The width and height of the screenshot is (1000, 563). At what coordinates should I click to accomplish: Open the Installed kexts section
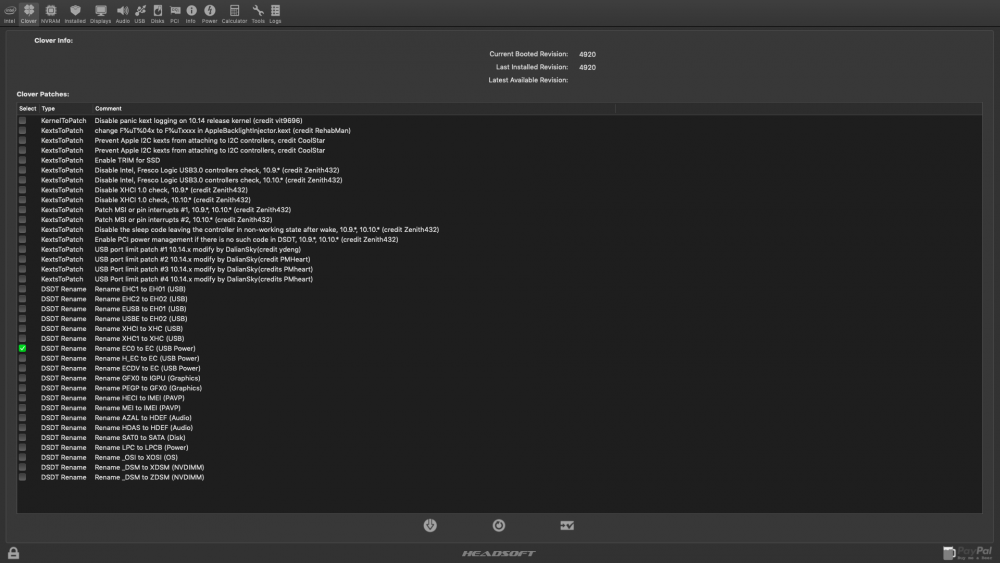click(75, 13)
